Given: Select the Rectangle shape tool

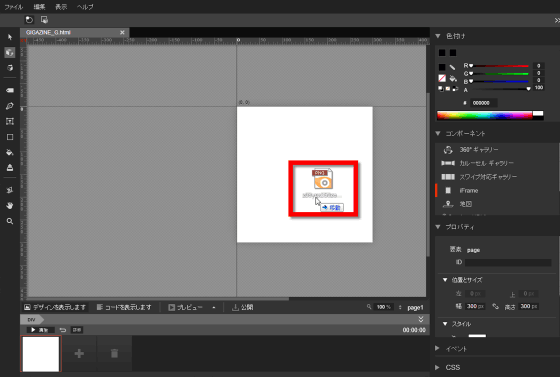Looking at the screenshot, I should pyautogui.click(x=10, y=137).
